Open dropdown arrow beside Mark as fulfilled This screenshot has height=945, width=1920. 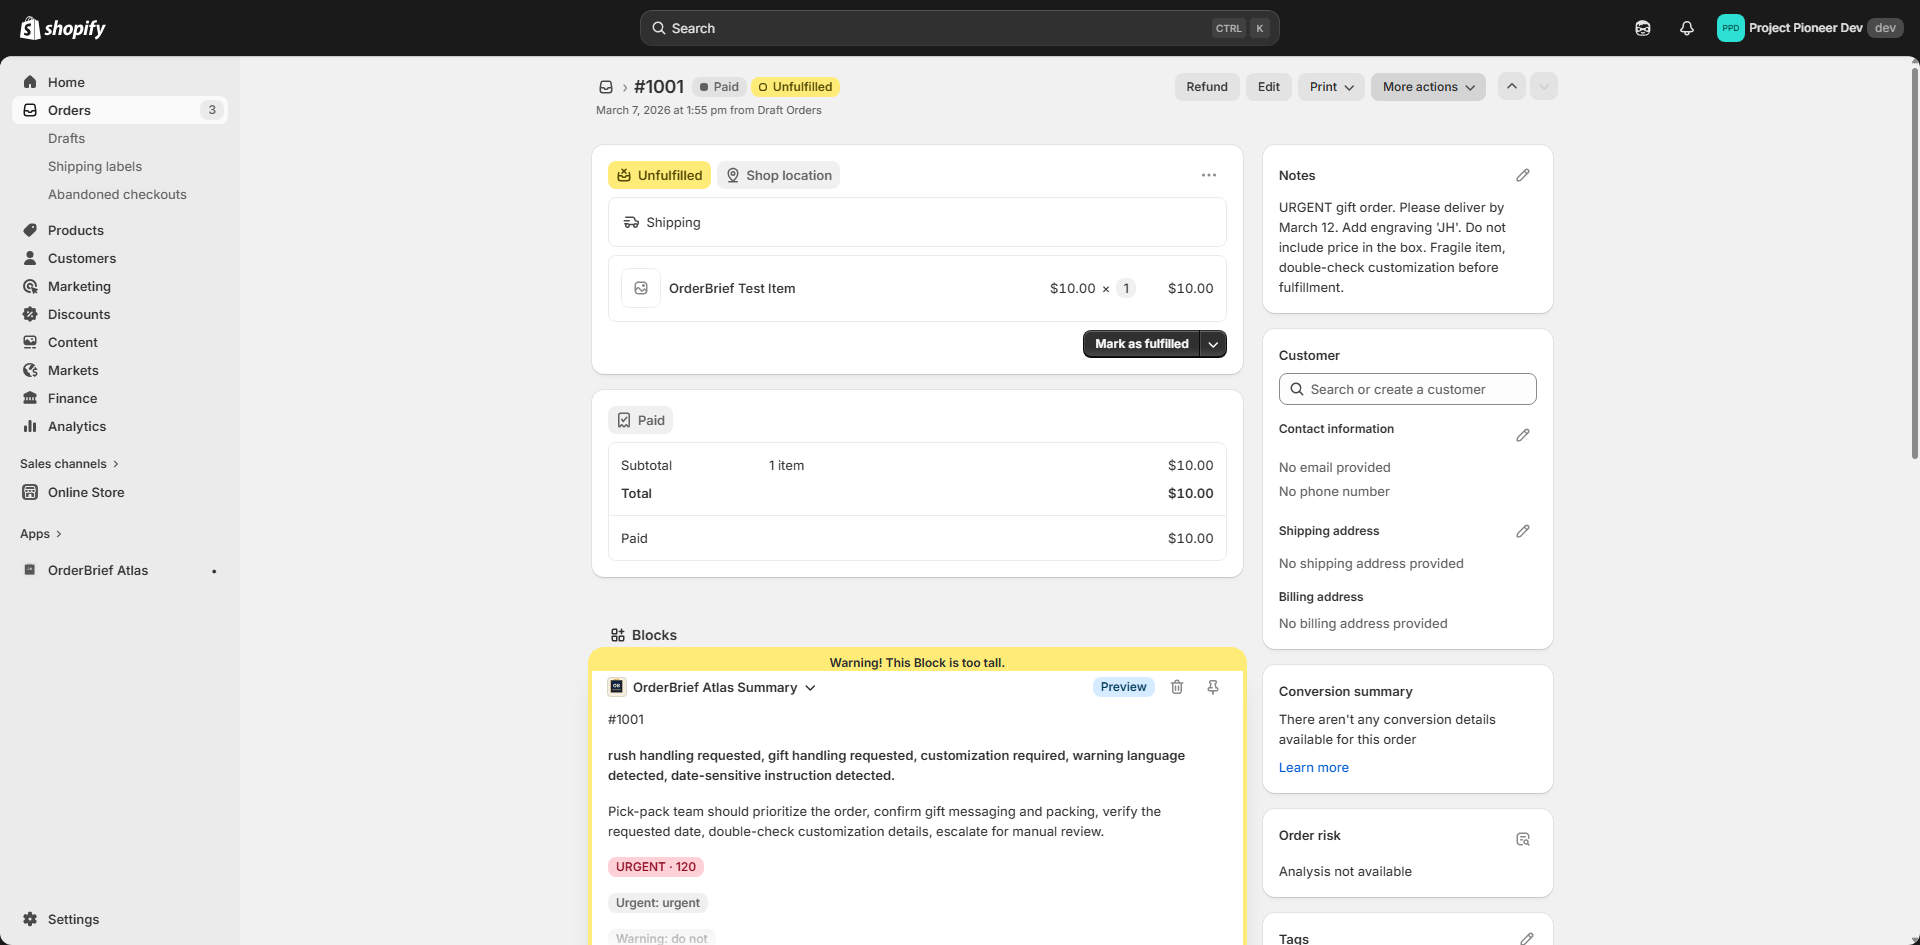pos(1213,344)
